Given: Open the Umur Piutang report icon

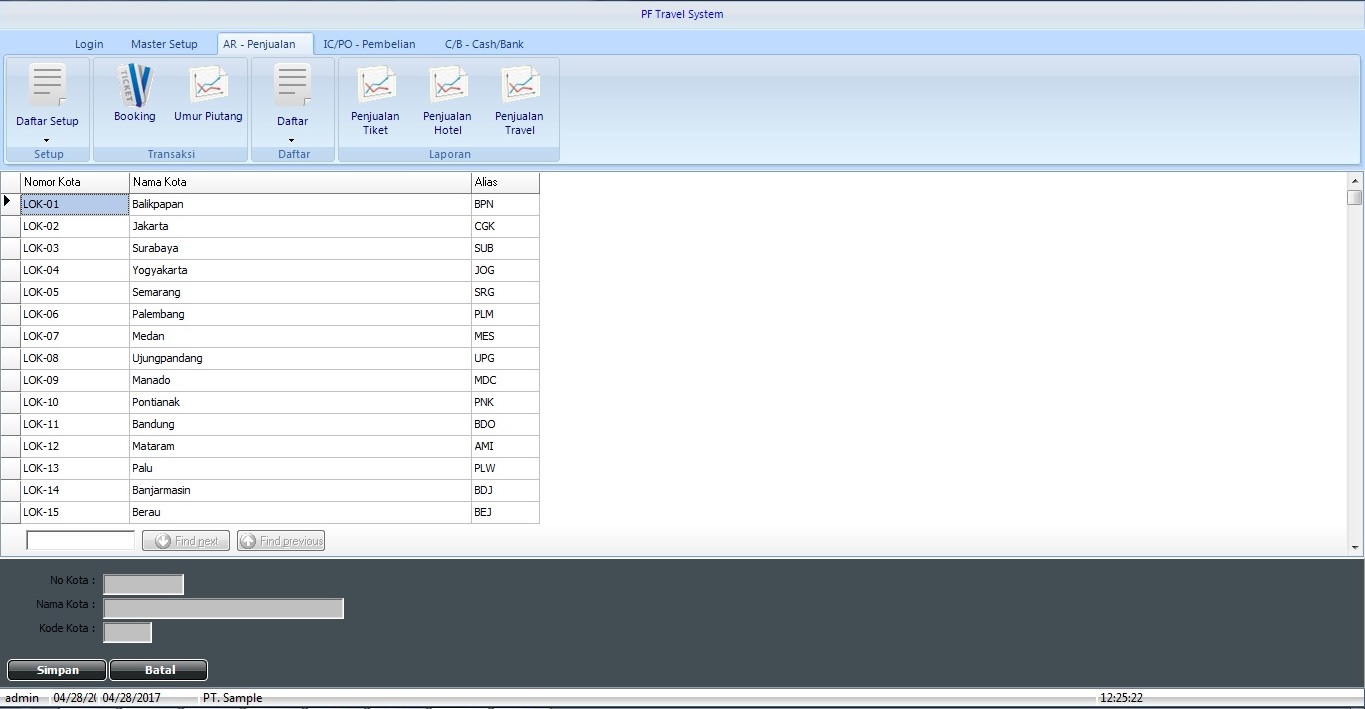Looking at the screenshot, I should pos(208,86).
